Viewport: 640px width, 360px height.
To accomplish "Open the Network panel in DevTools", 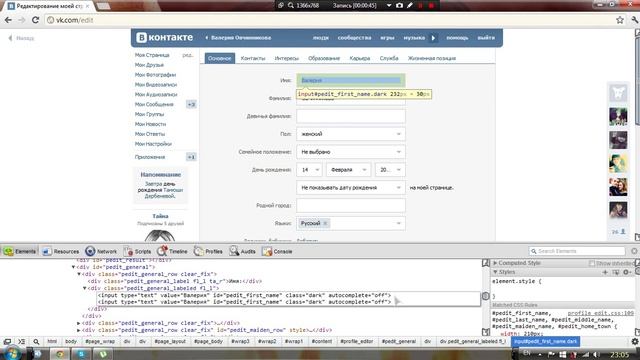I will coord(101,251).
